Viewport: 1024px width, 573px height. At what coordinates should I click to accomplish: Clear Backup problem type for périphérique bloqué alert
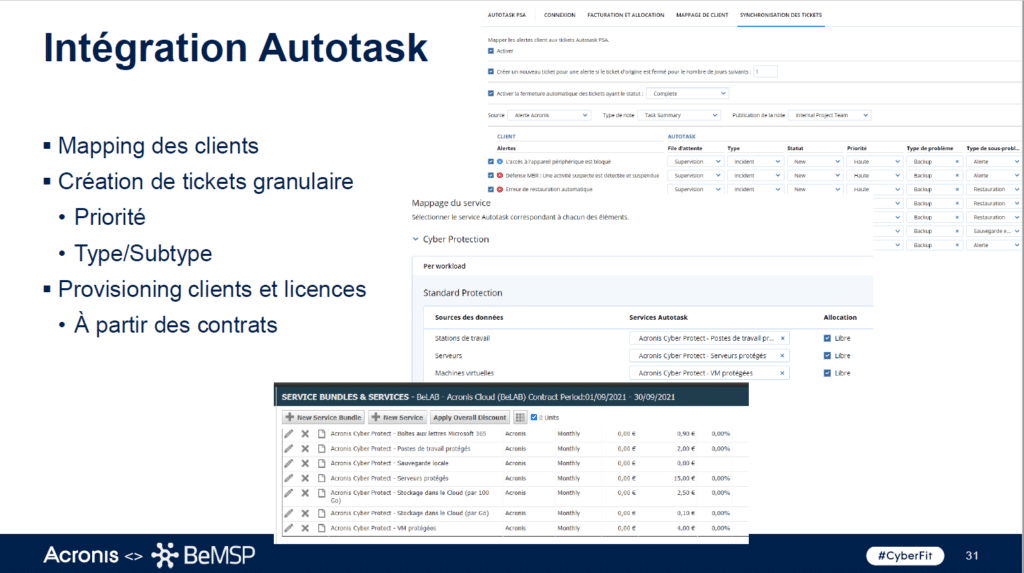pos(957,161)
